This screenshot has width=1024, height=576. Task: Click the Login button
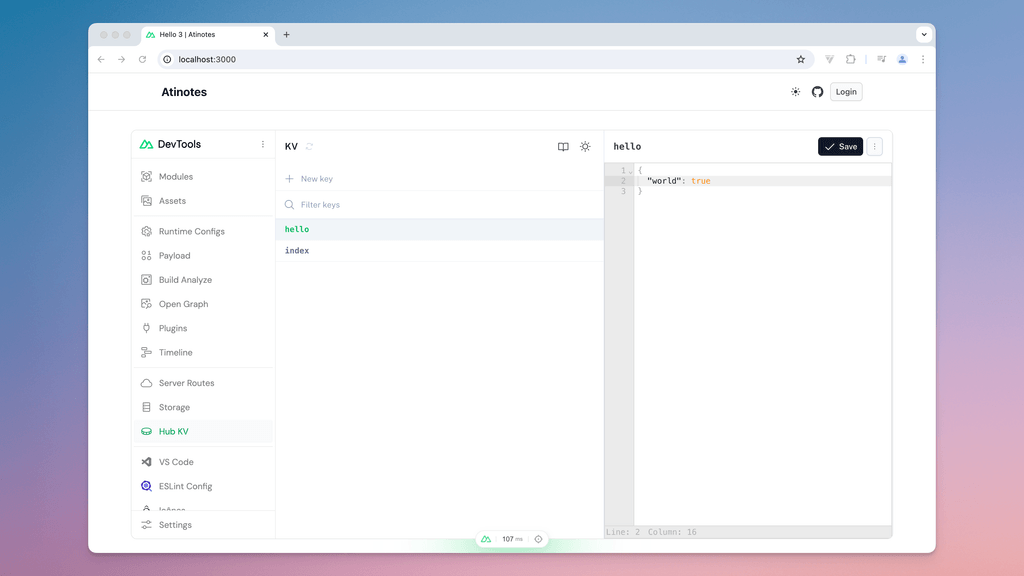(846, 92)
